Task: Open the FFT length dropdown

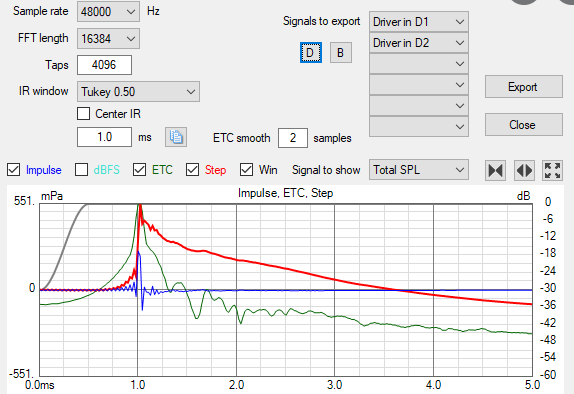Action: pyautogui.click(x=108, y=38)
